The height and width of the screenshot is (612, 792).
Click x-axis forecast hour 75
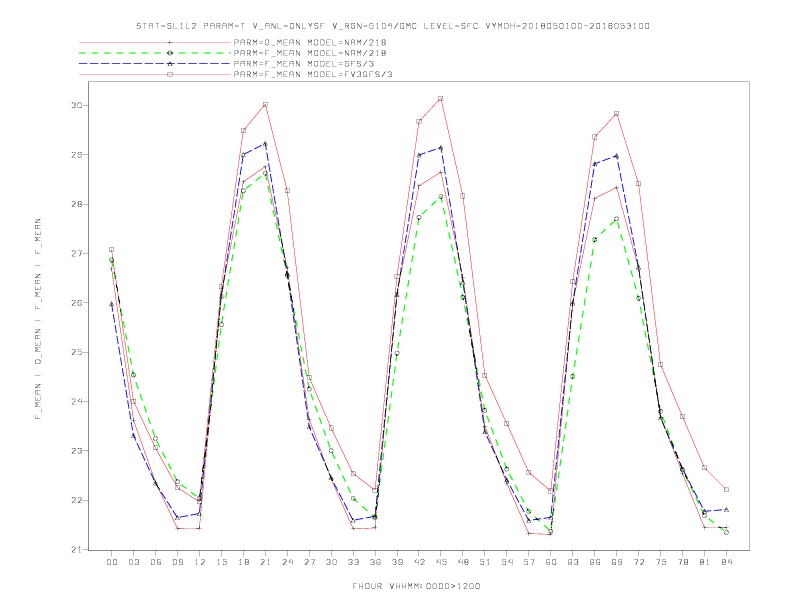(x=660, y=562)
